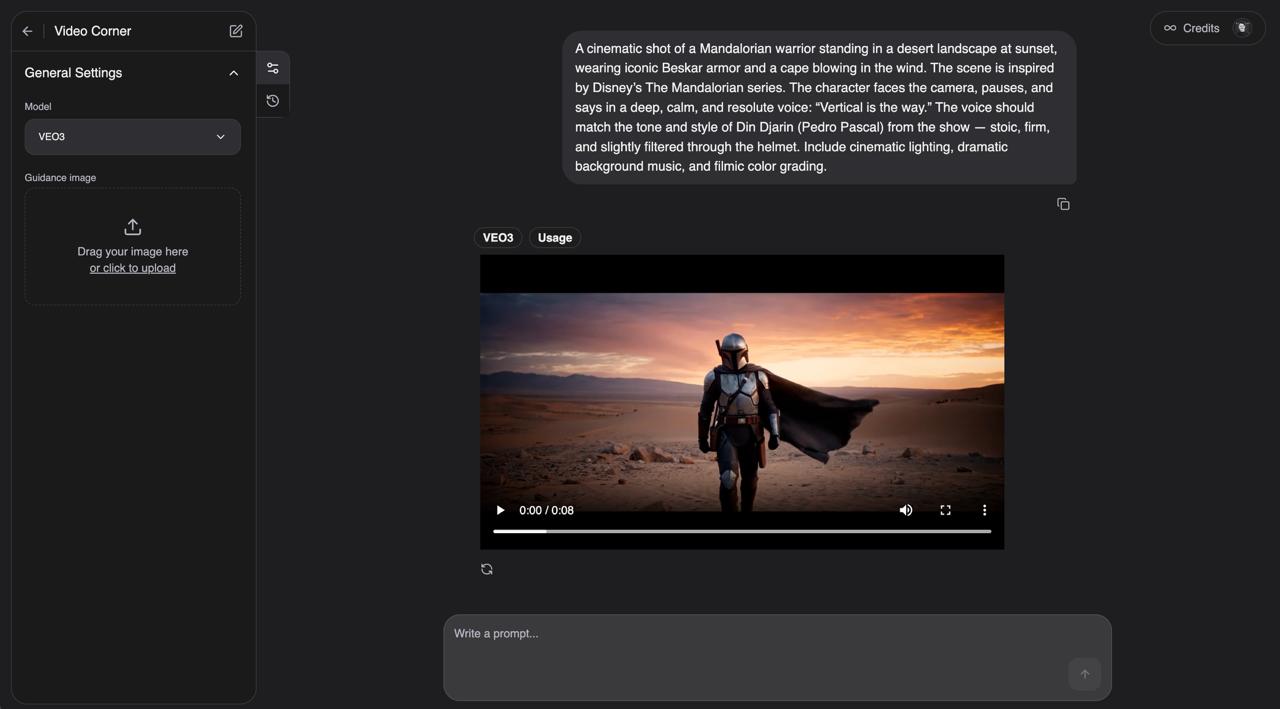Screen dimensions: 1280x709
Task: Click the regenerate video icon
Action: tap(487, 569)
